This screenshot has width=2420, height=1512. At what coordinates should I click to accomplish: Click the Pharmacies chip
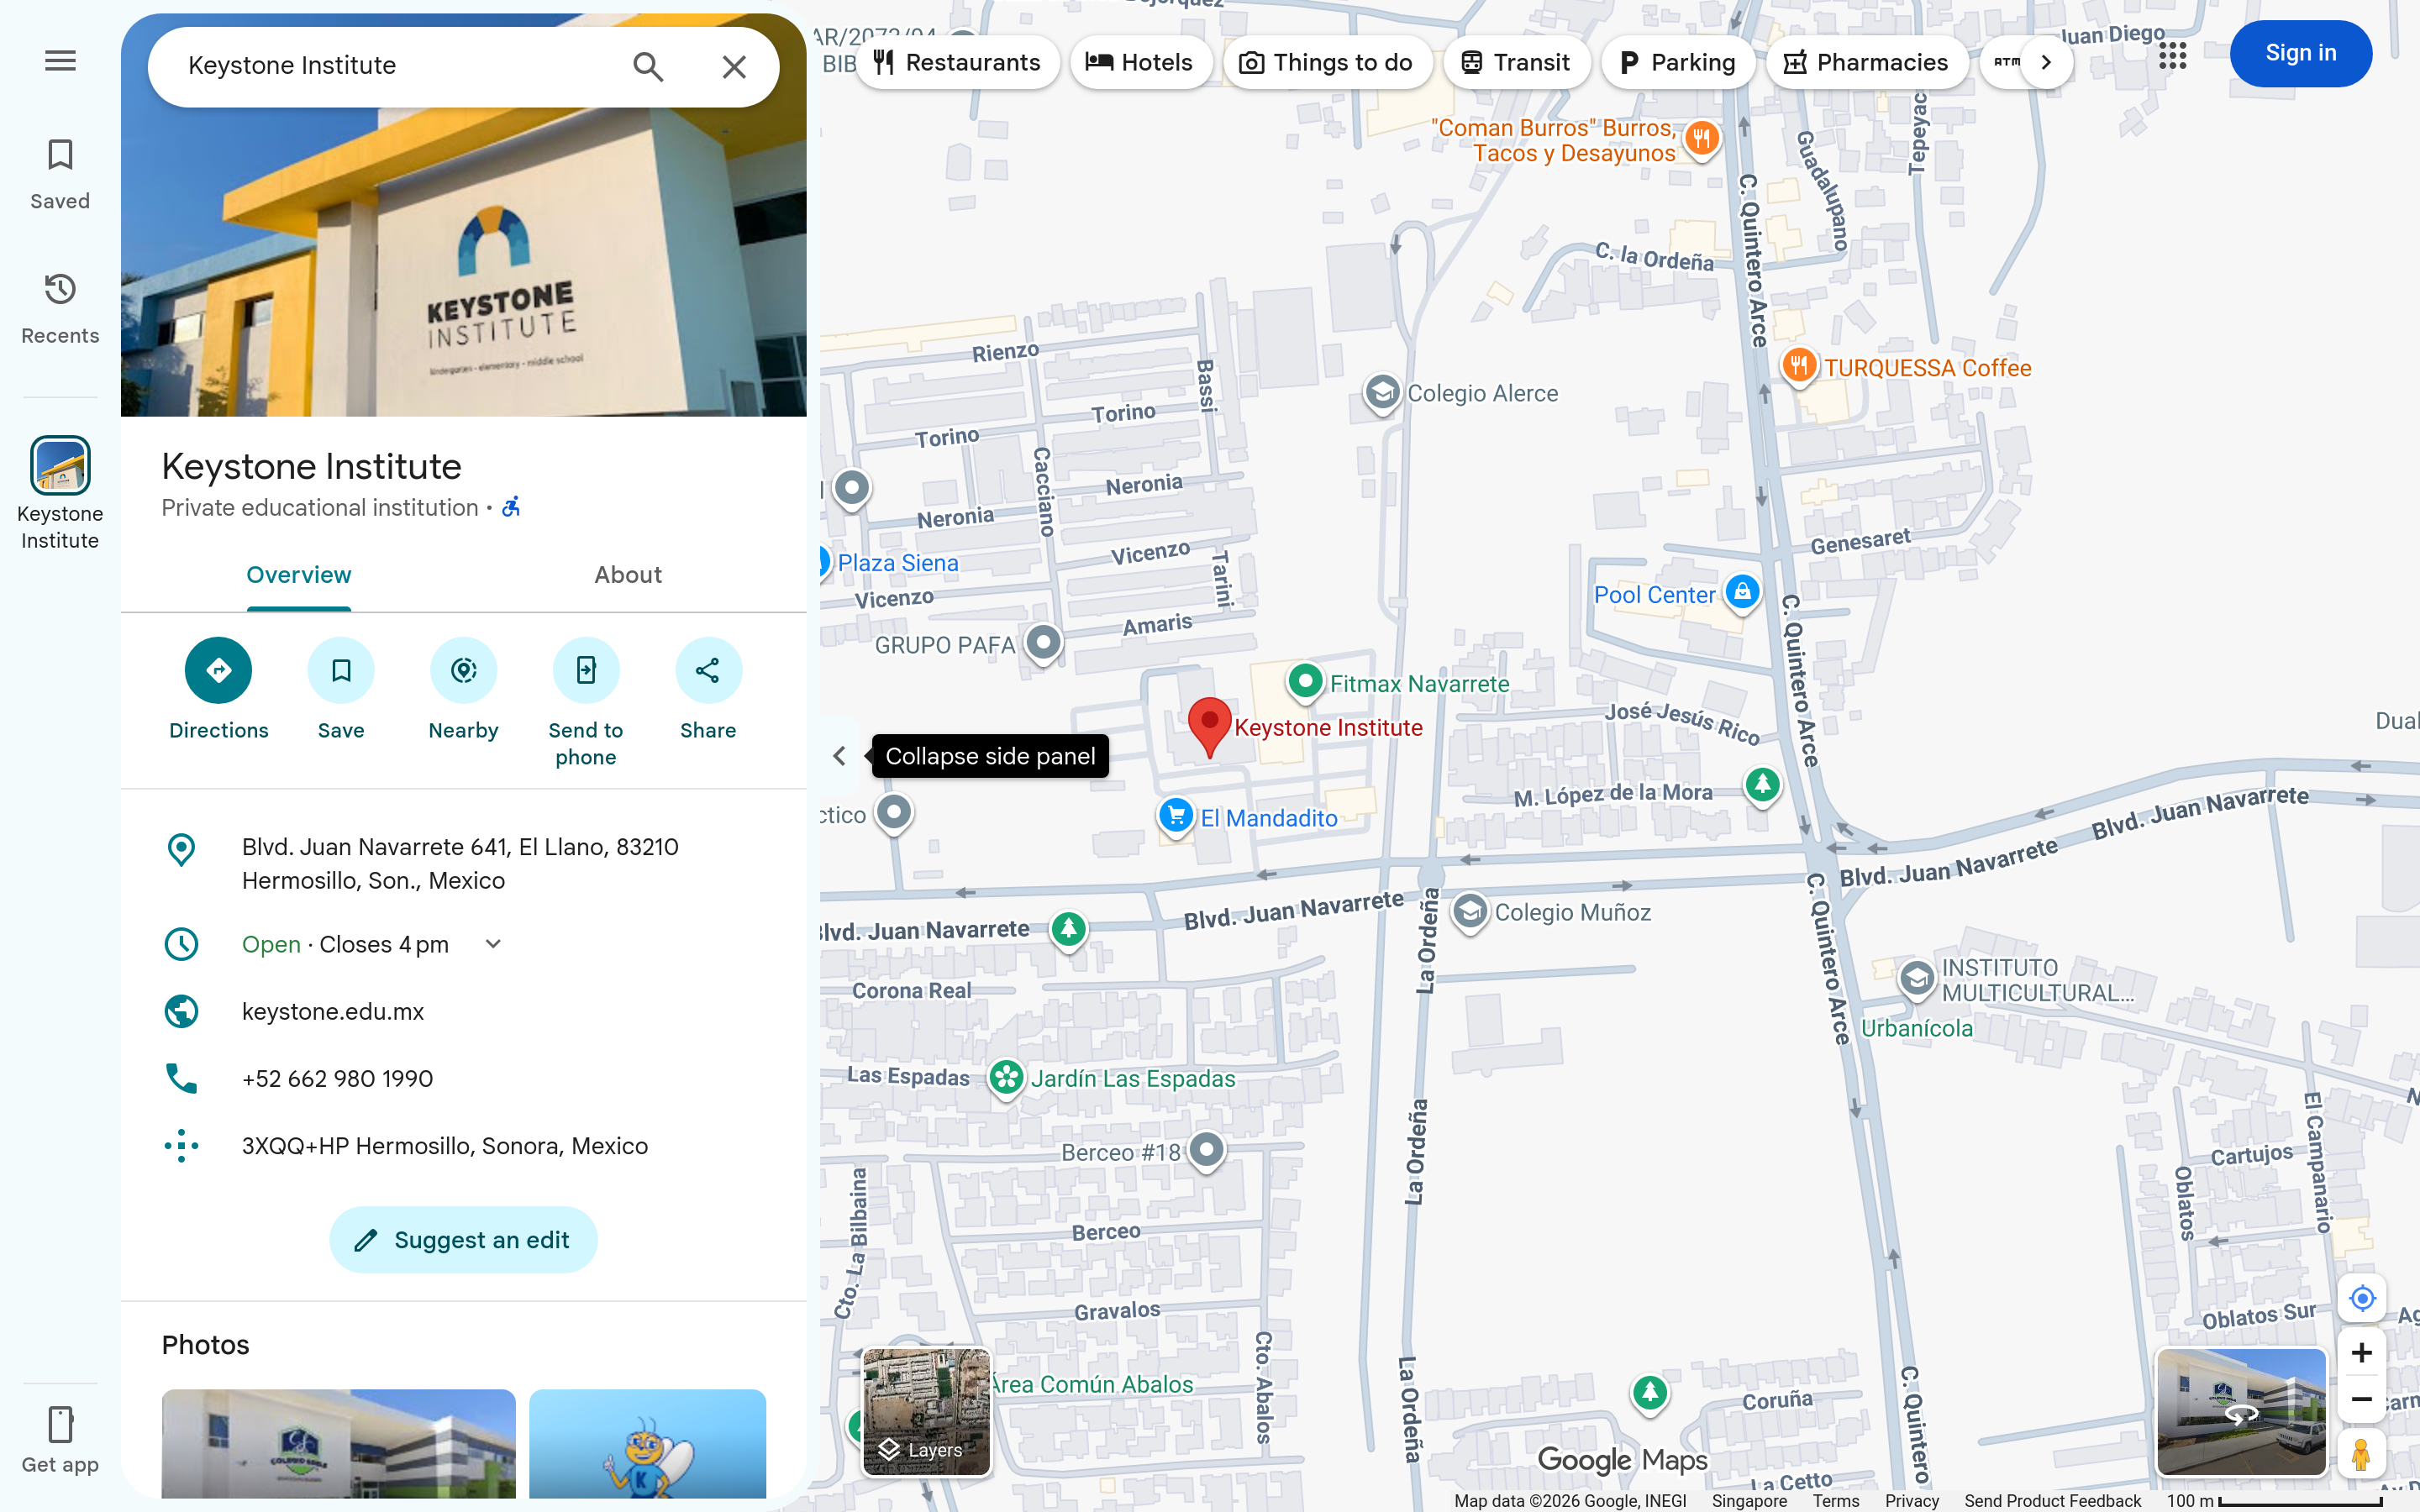point(1866,62)
